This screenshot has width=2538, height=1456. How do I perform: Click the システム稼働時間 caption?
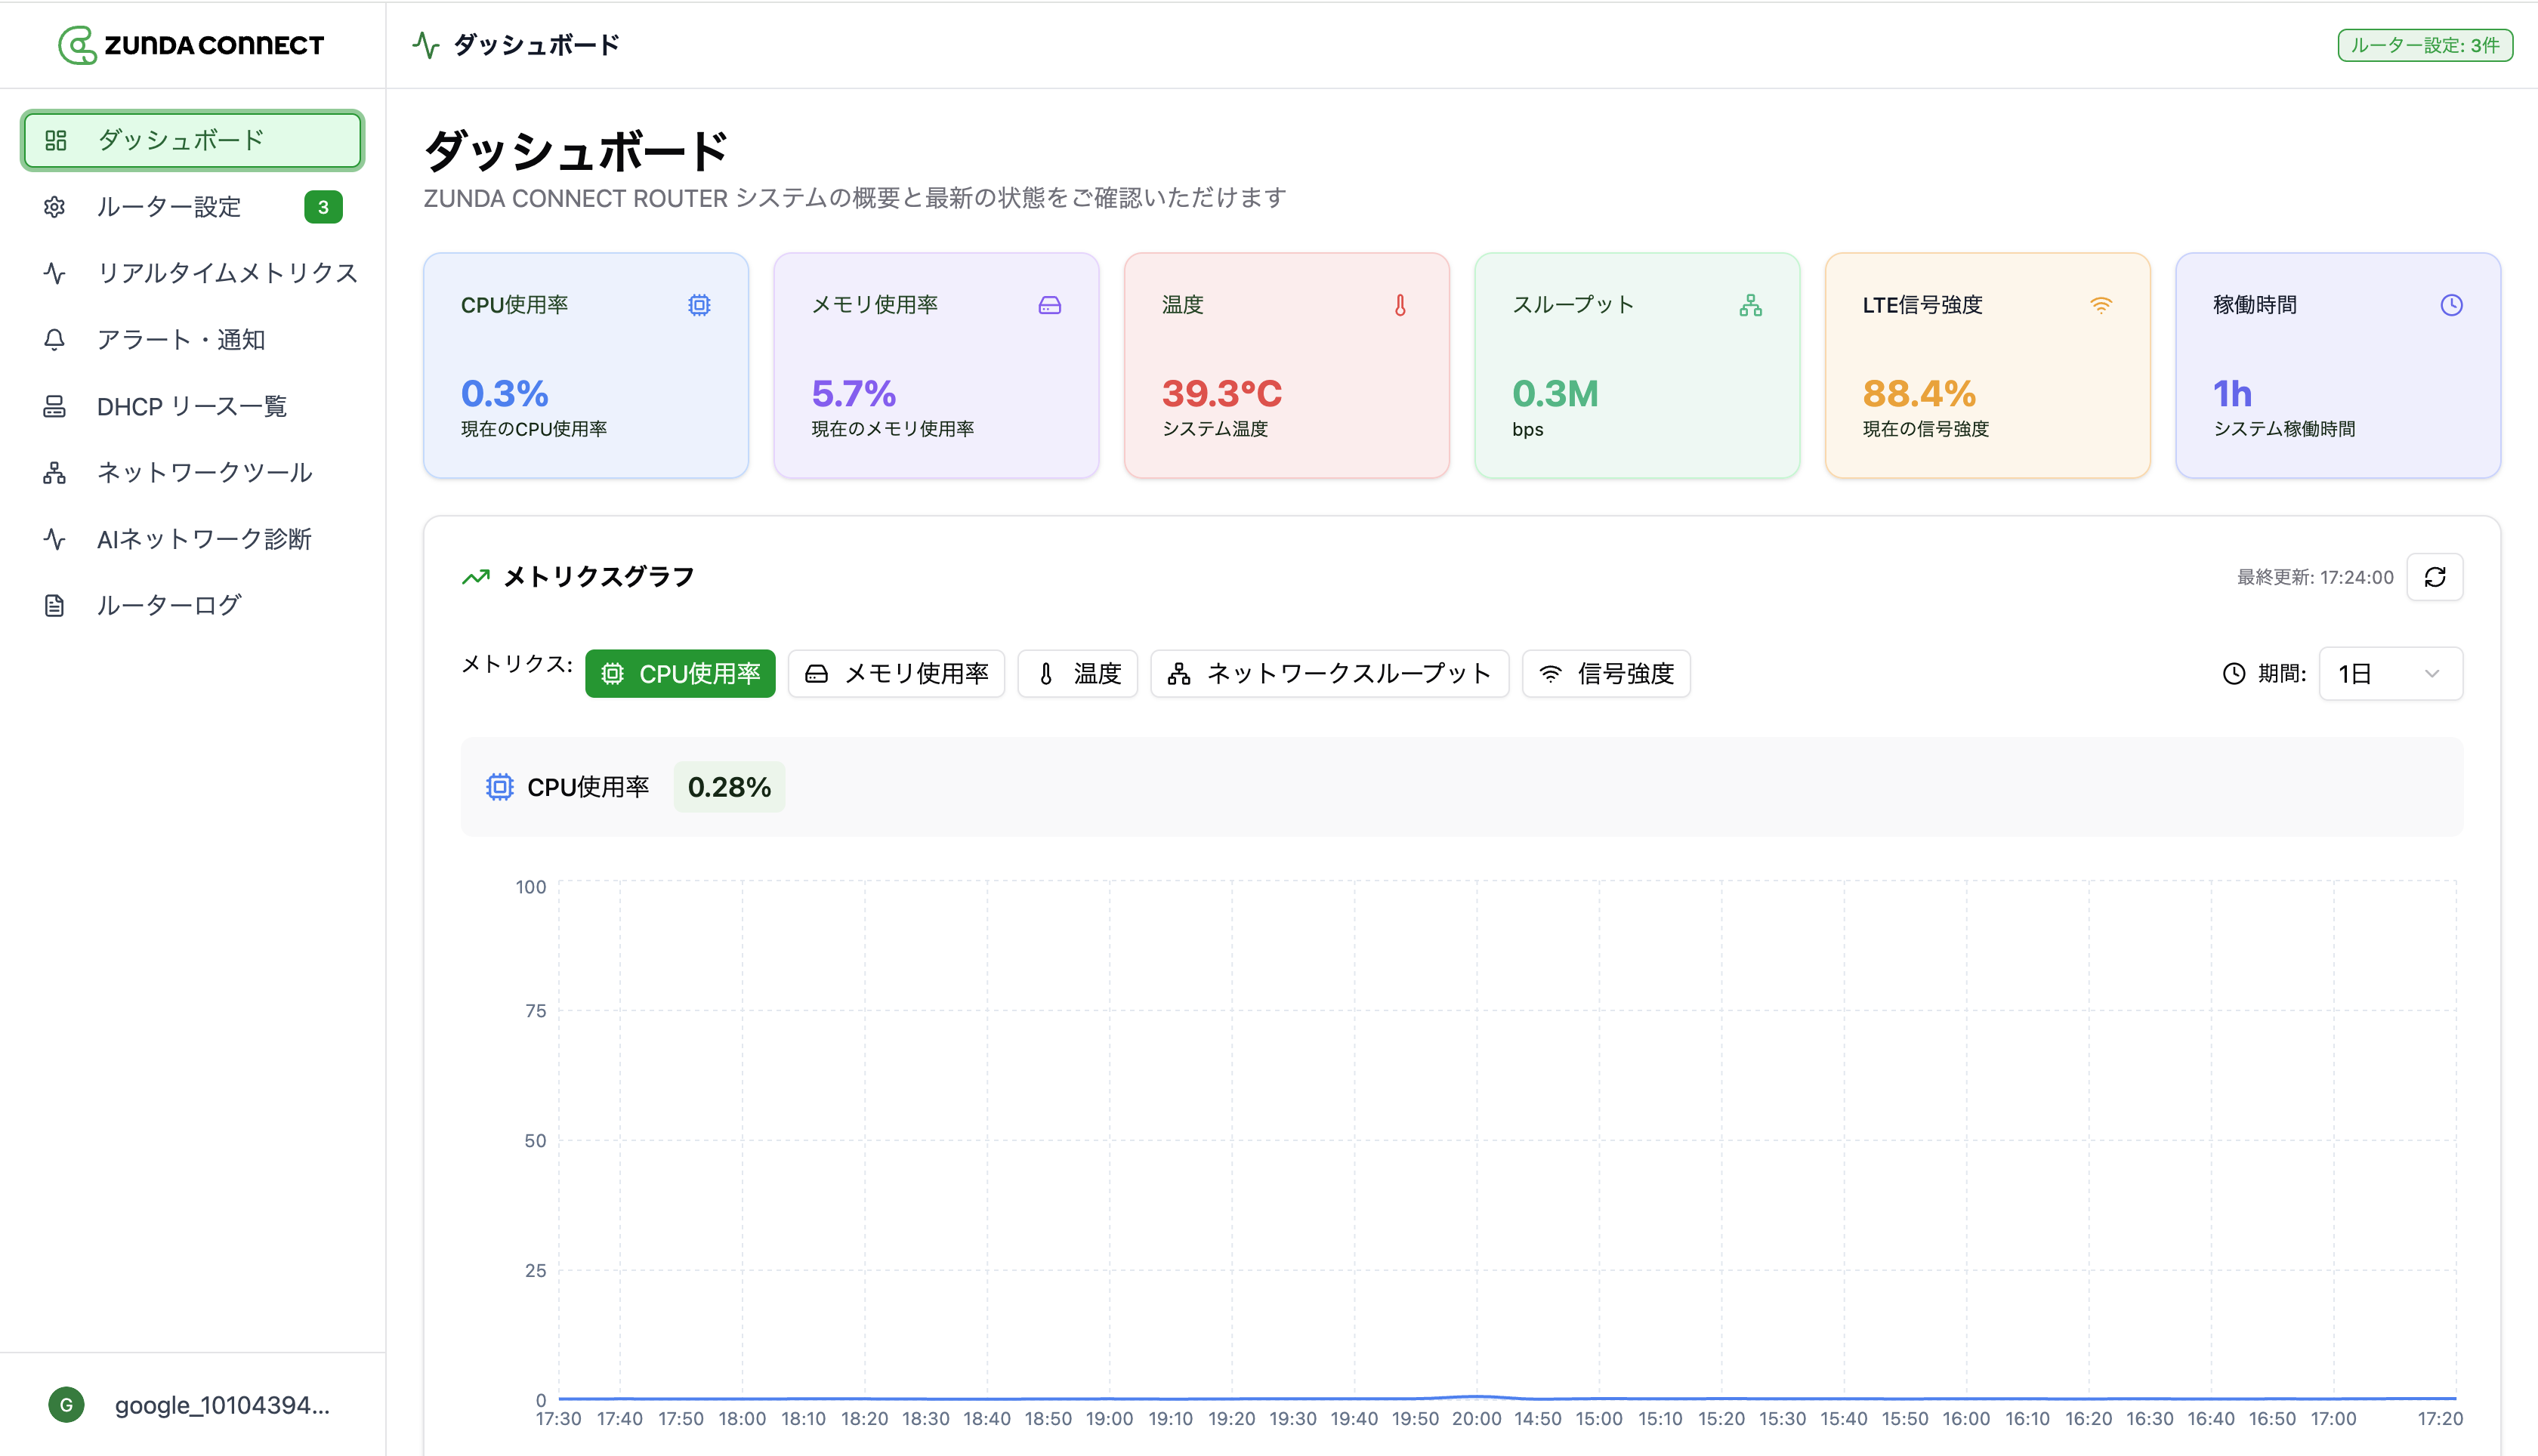(2284, 429)
